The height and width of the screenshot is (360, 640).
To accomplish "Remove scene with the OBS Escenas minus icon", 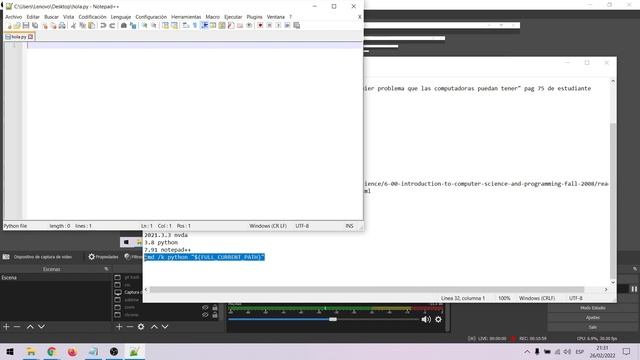I will 17,327.
